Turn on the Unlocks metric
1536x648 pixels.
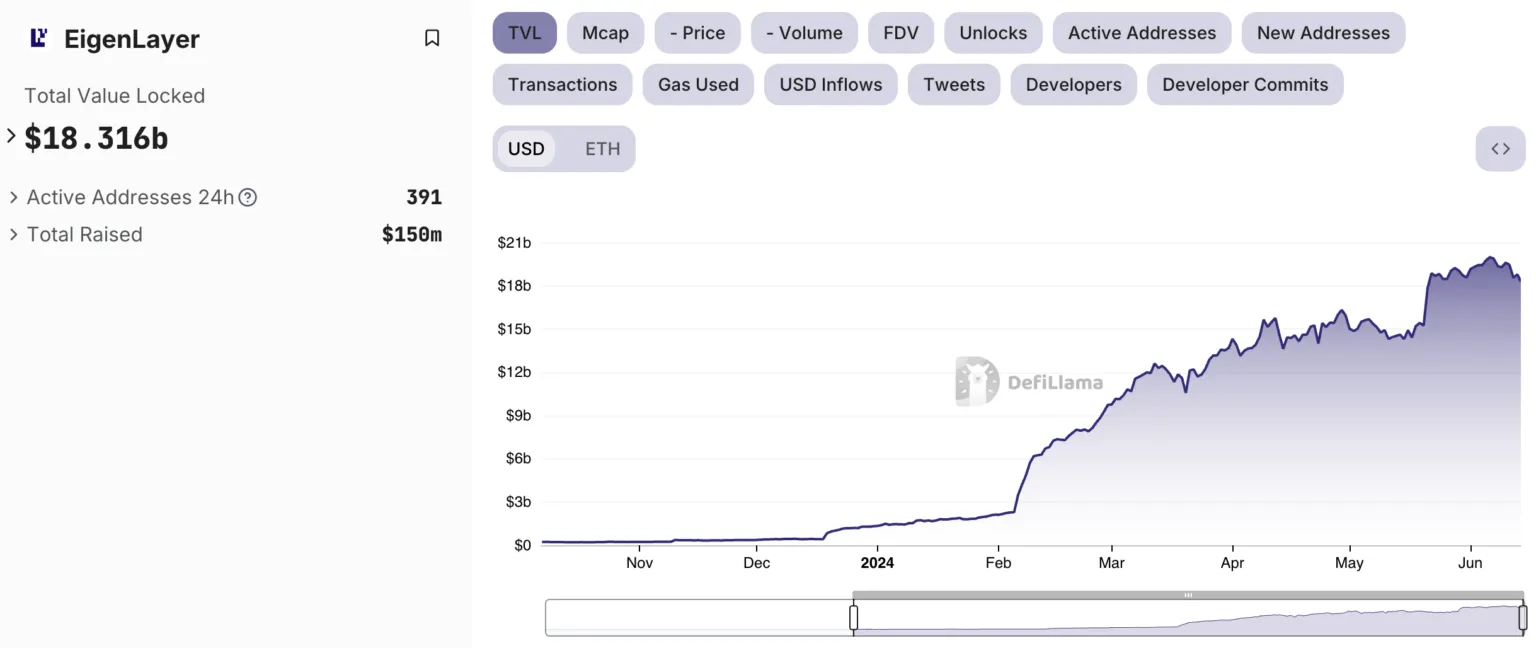993,33
